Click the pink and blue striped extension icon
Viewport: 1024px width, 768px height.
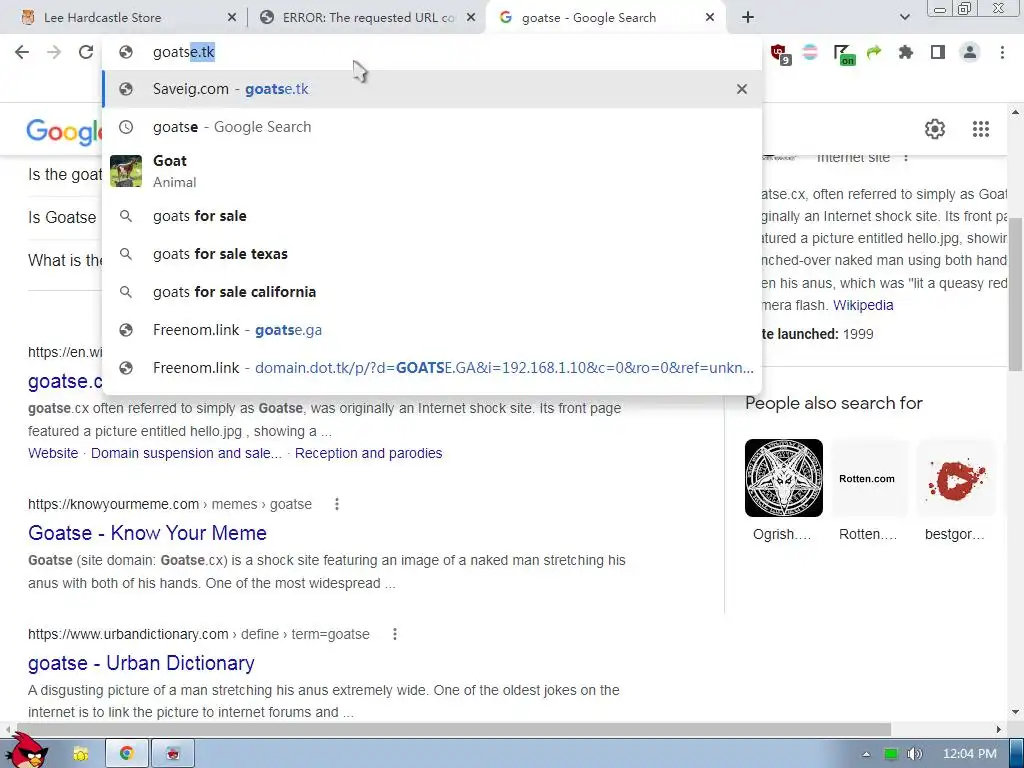(x=810, y=52)
